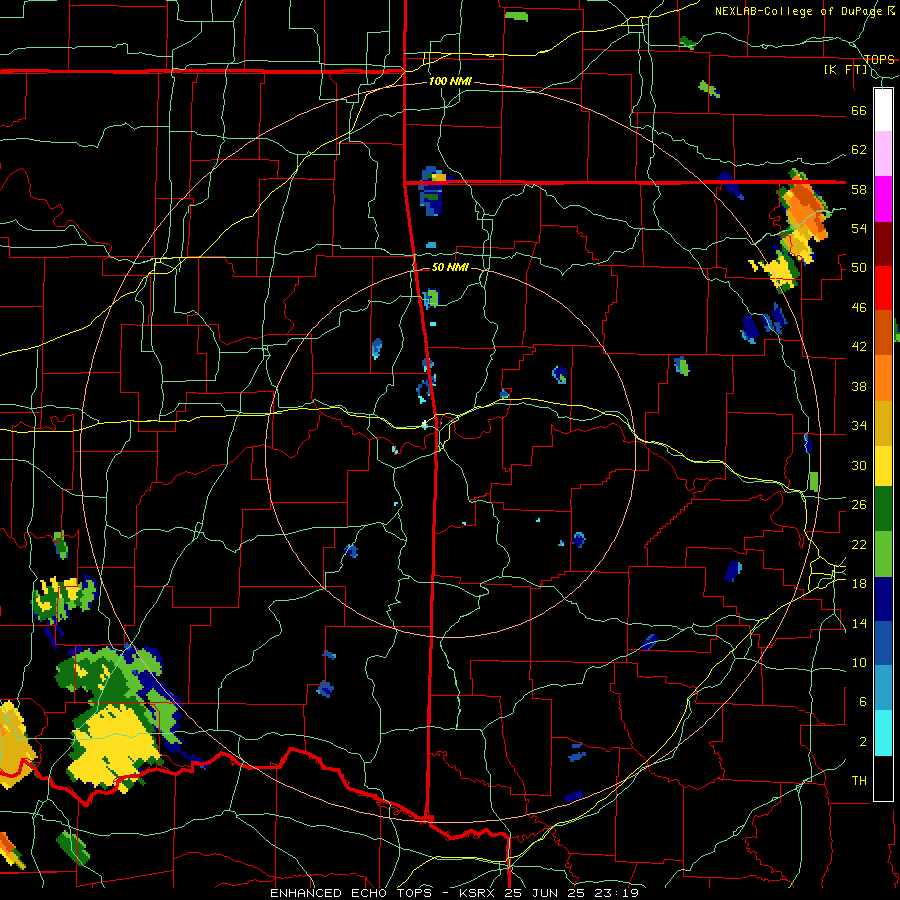This screenshot has height=900, width=900.
Task: Click the '[K FT]' units label
Action: (x=846, y=70)
